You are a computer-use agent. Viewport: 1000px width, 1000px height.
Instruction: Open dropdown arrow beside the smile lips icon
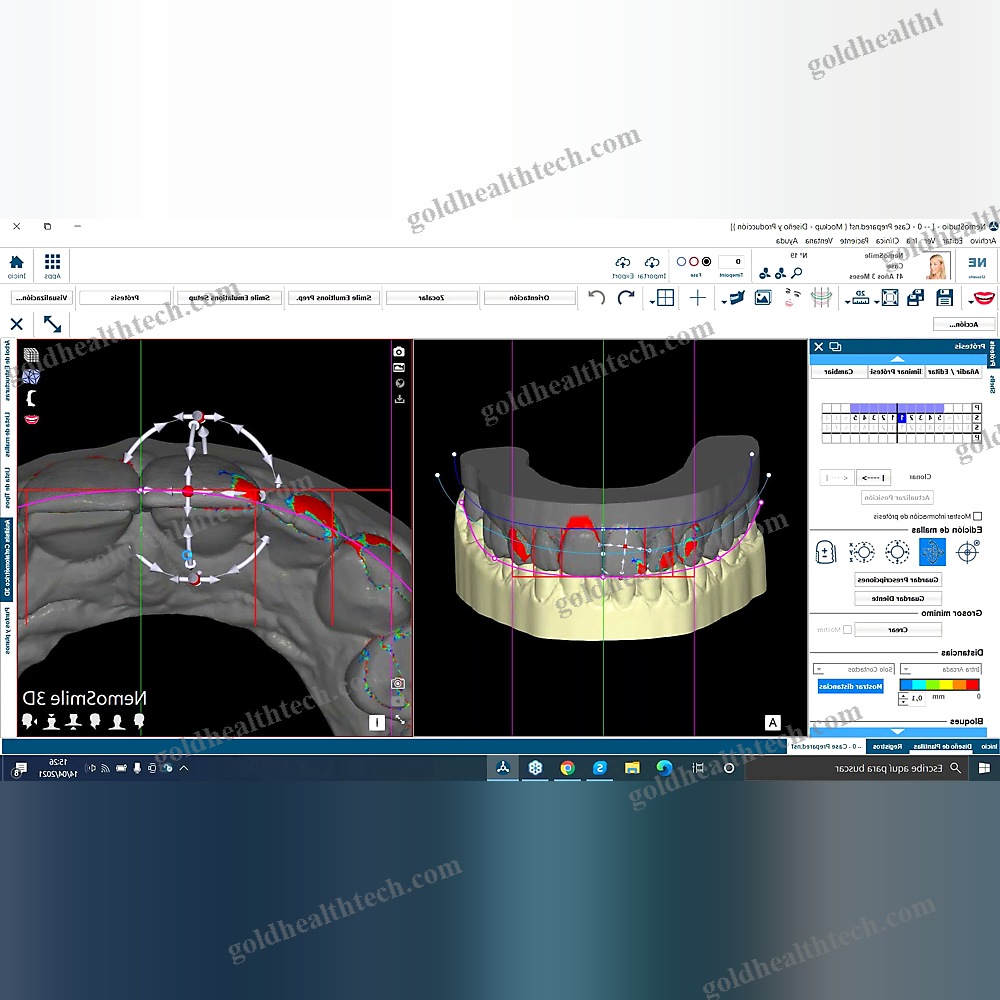970,301
